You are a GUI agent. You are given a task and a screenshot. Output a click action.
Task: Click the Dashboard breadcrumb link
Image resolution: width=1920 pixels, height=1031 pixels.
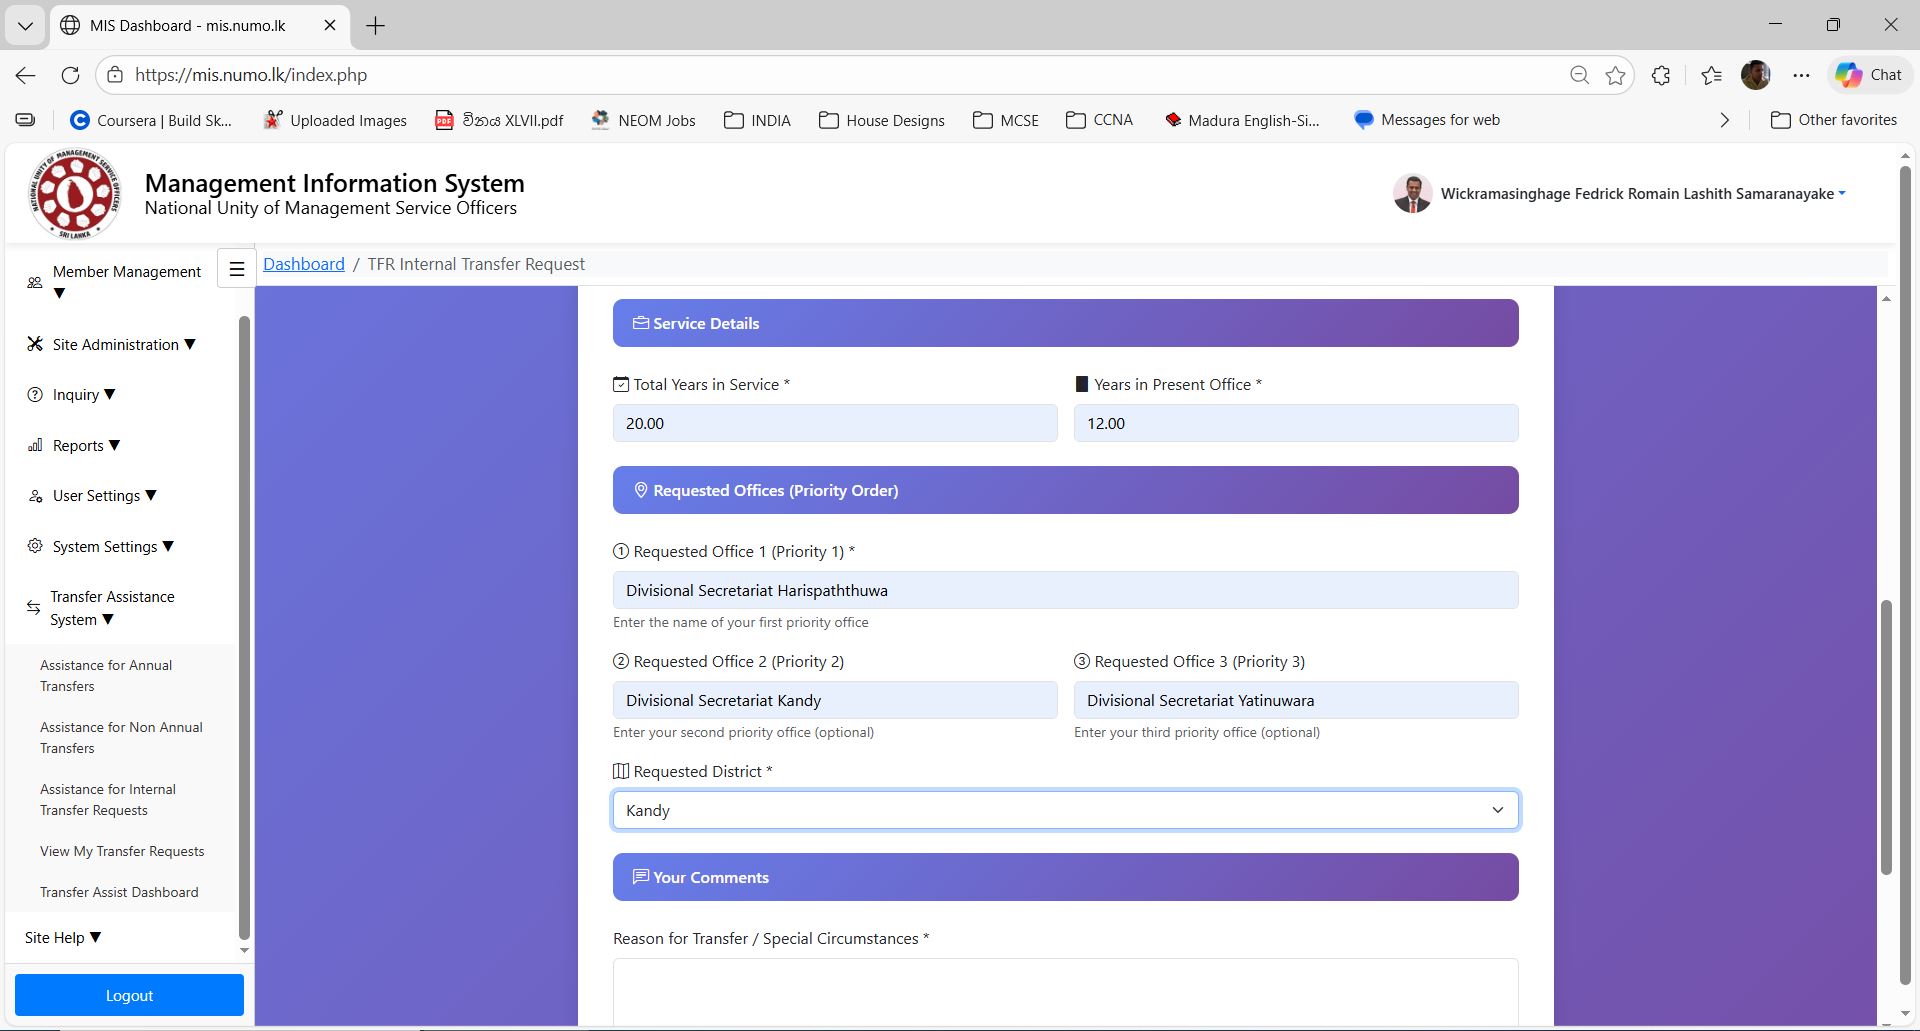pos(303,264)
